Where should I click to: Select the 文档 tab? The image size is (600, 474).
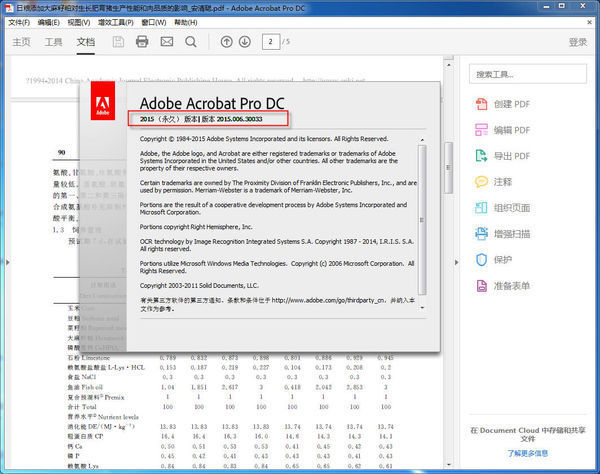pyautogui.click(x=86, y=42)
